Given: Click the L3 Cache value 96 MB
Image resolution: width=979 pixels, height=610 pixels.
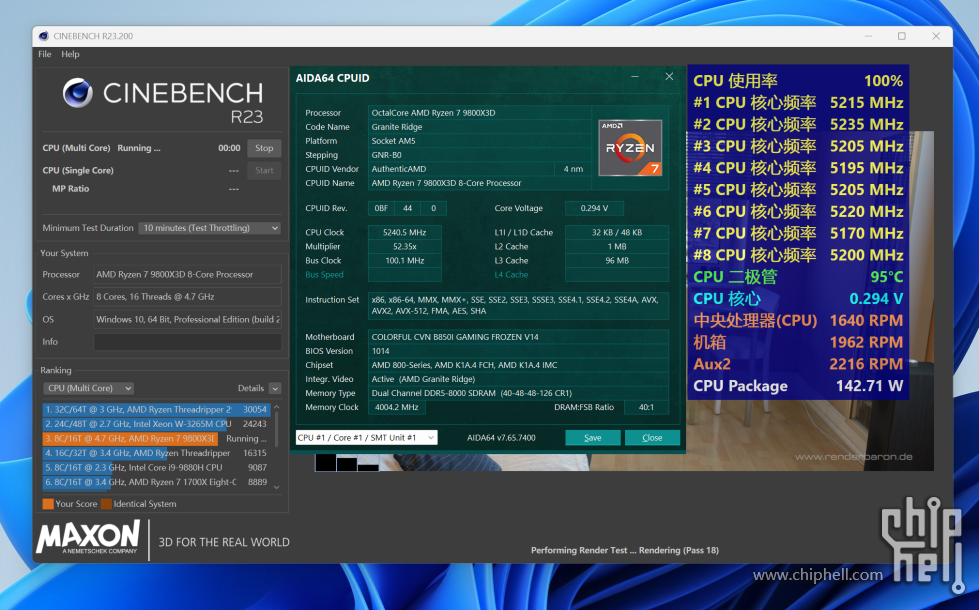Looking at the screenshot, I should [x=617, y=260].
